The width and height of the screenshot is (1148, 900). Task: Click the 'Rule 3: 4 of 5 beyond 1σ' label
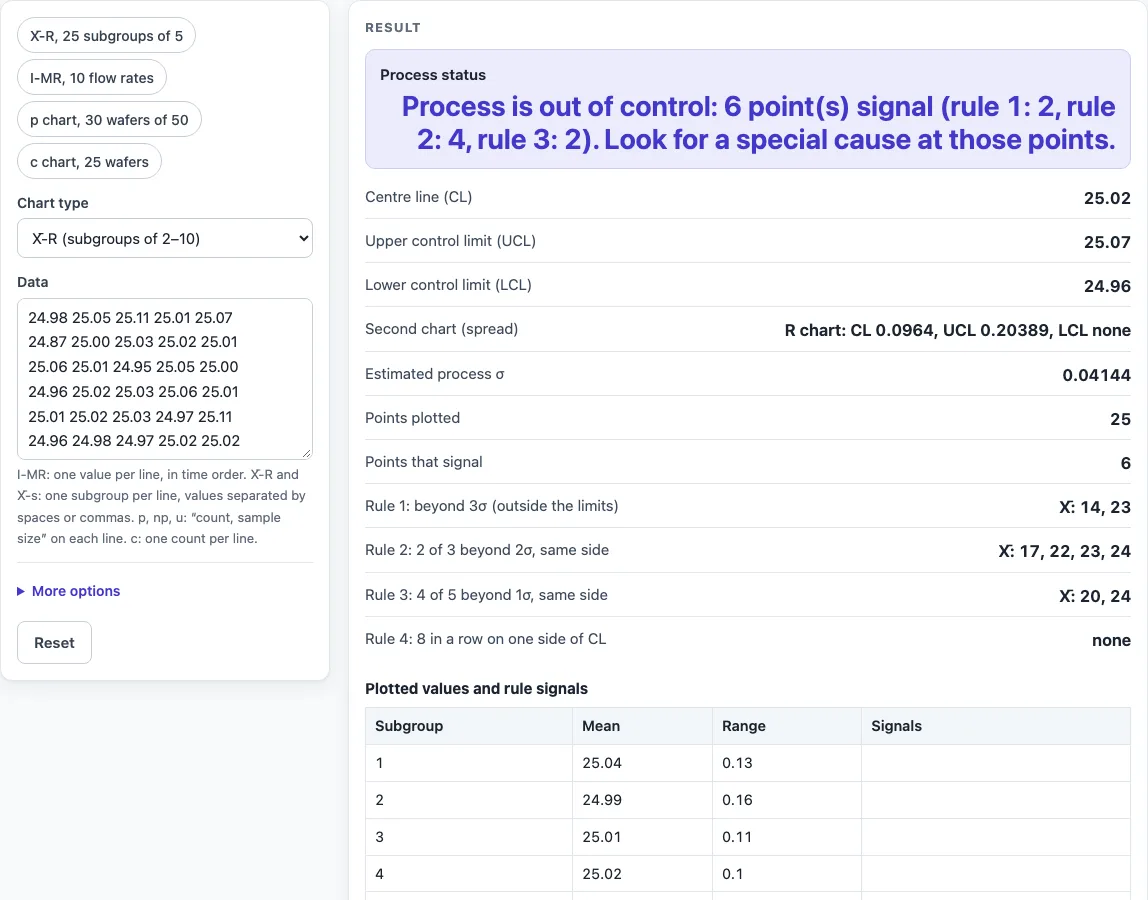[x=486, y=595]
